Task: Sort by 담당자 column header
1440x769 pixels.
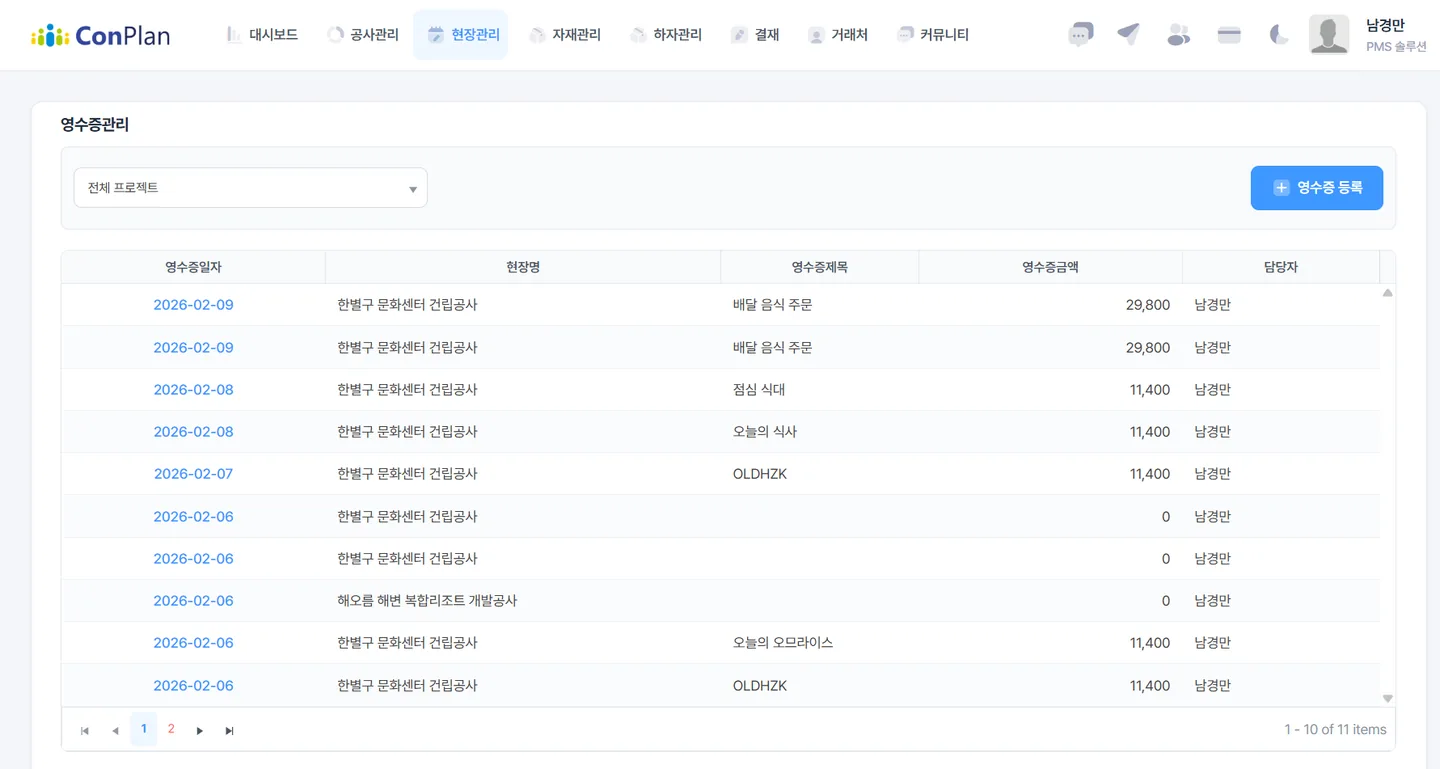Action: coord(1281,267)
